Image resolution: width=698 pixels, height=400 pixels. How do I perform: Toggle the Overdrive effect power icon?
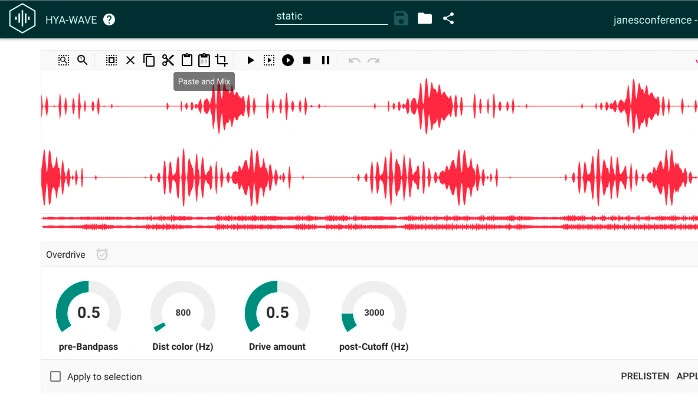[102, 255]
